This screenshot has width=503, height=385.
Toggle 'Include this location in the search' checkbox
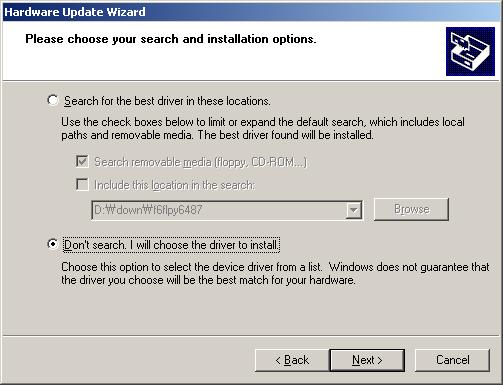click(82, 184)
